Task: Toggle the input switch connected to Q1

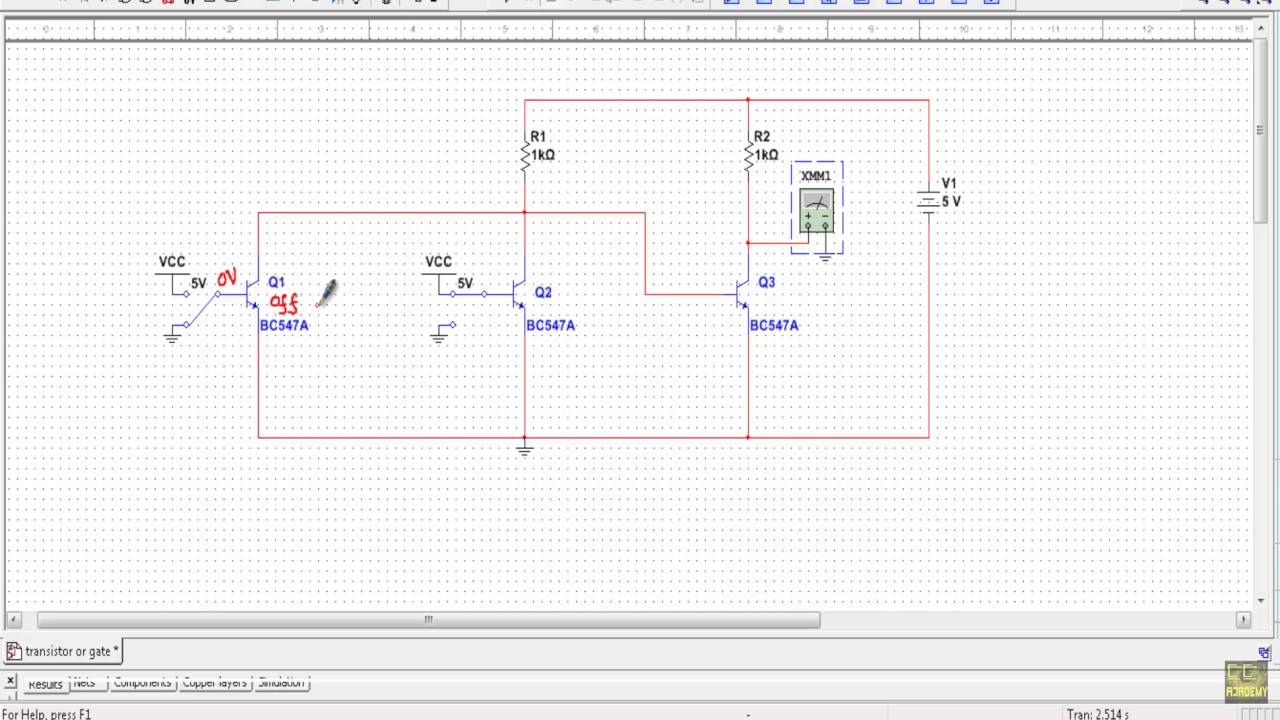Action: [202, 308]
